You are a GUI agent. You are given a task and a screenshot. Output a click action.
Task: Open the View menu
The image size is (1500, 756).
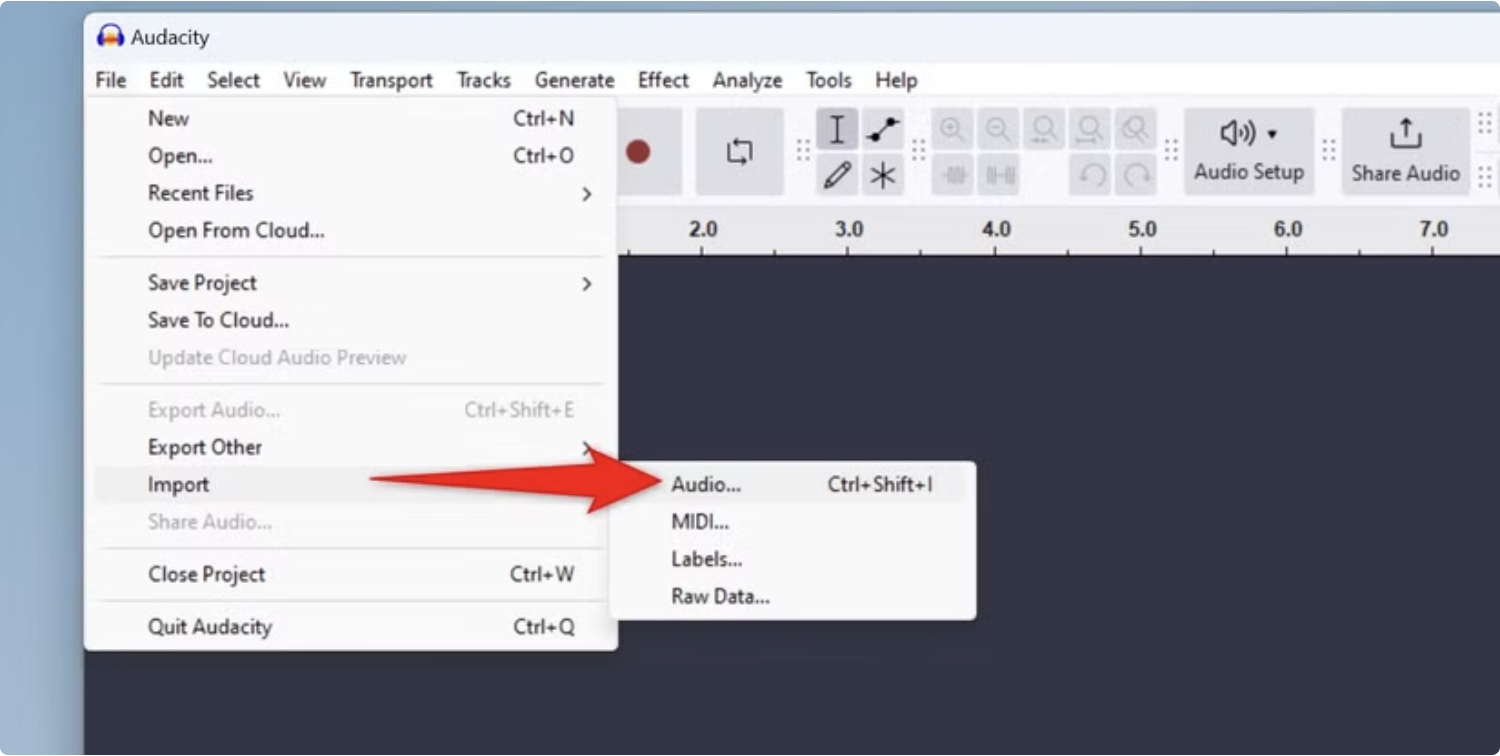click(x=304, y=80)
